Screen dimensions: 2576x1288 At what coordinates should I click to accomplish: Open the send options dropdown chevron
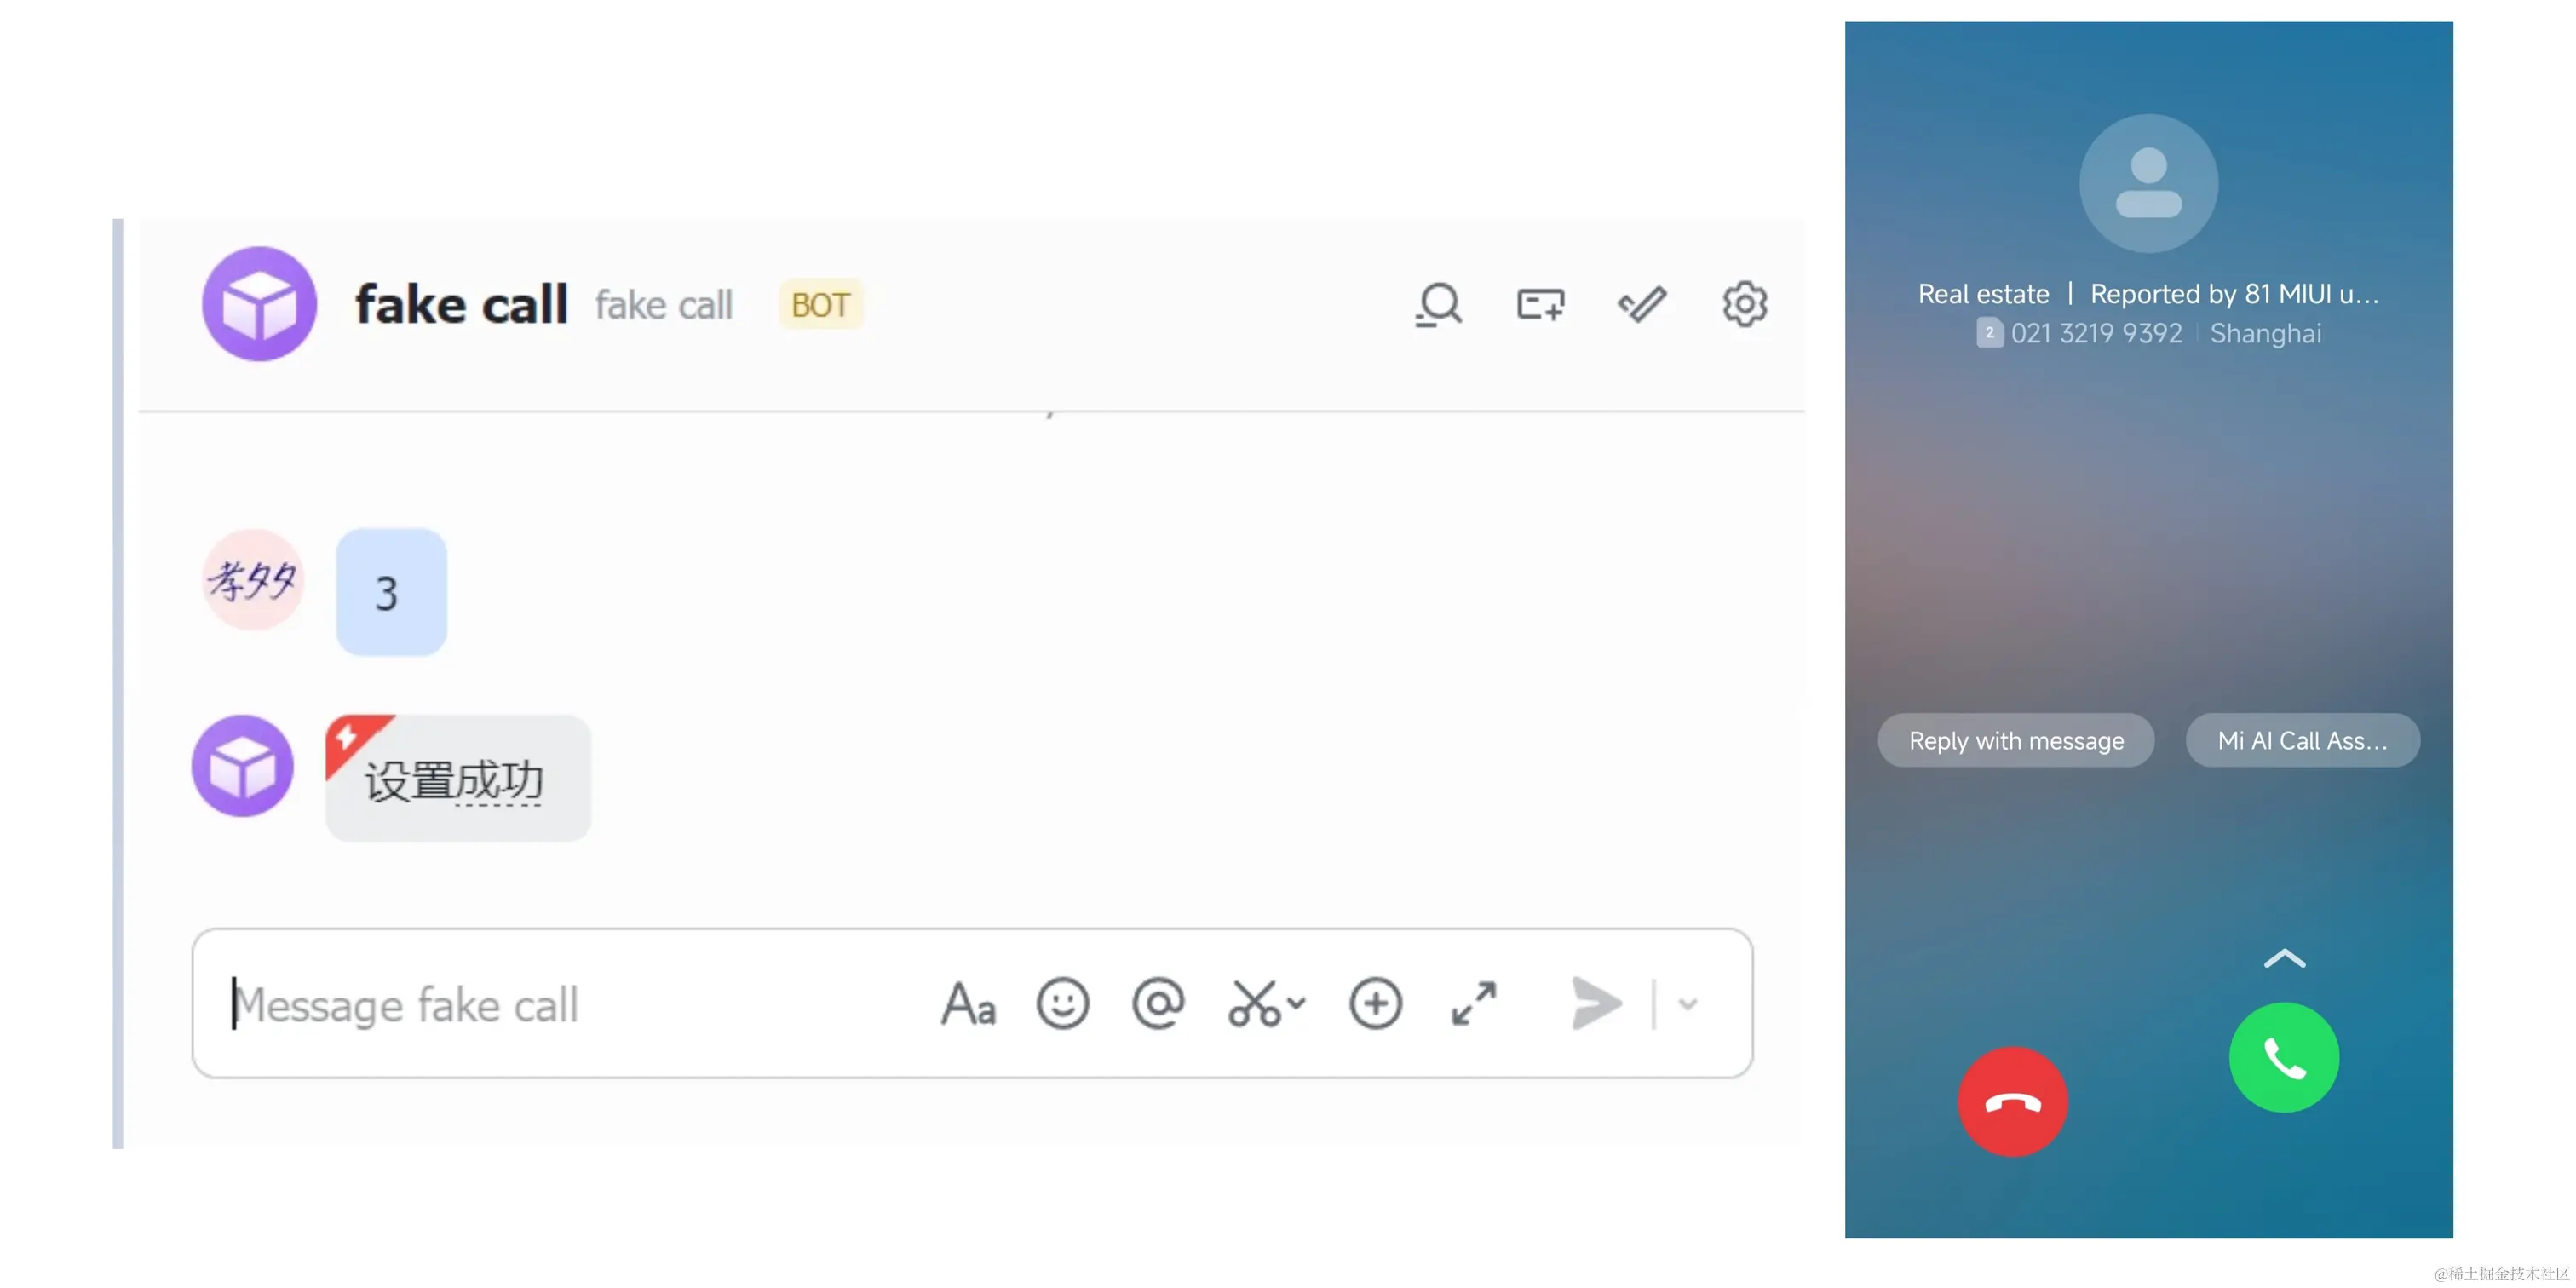pos(1688,1004)
